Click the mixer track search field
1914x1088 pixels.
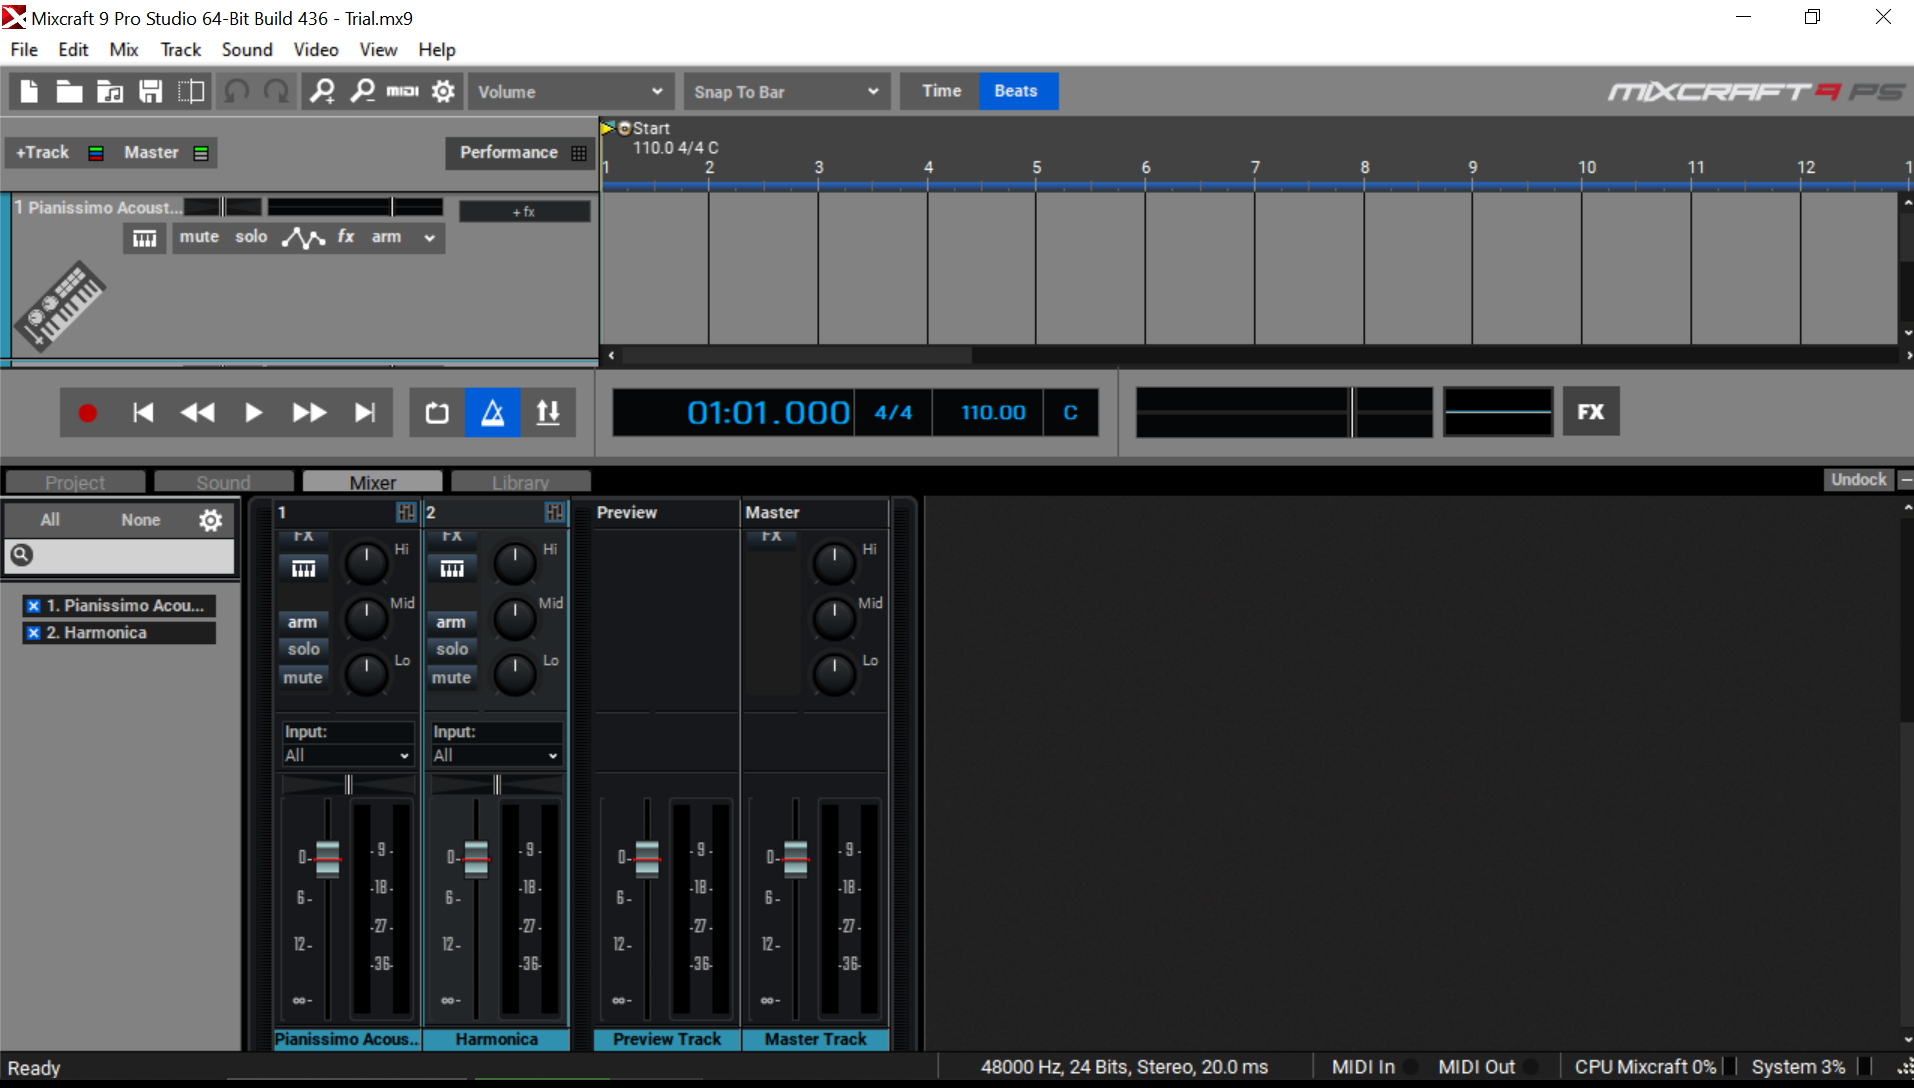coord(120,555)
